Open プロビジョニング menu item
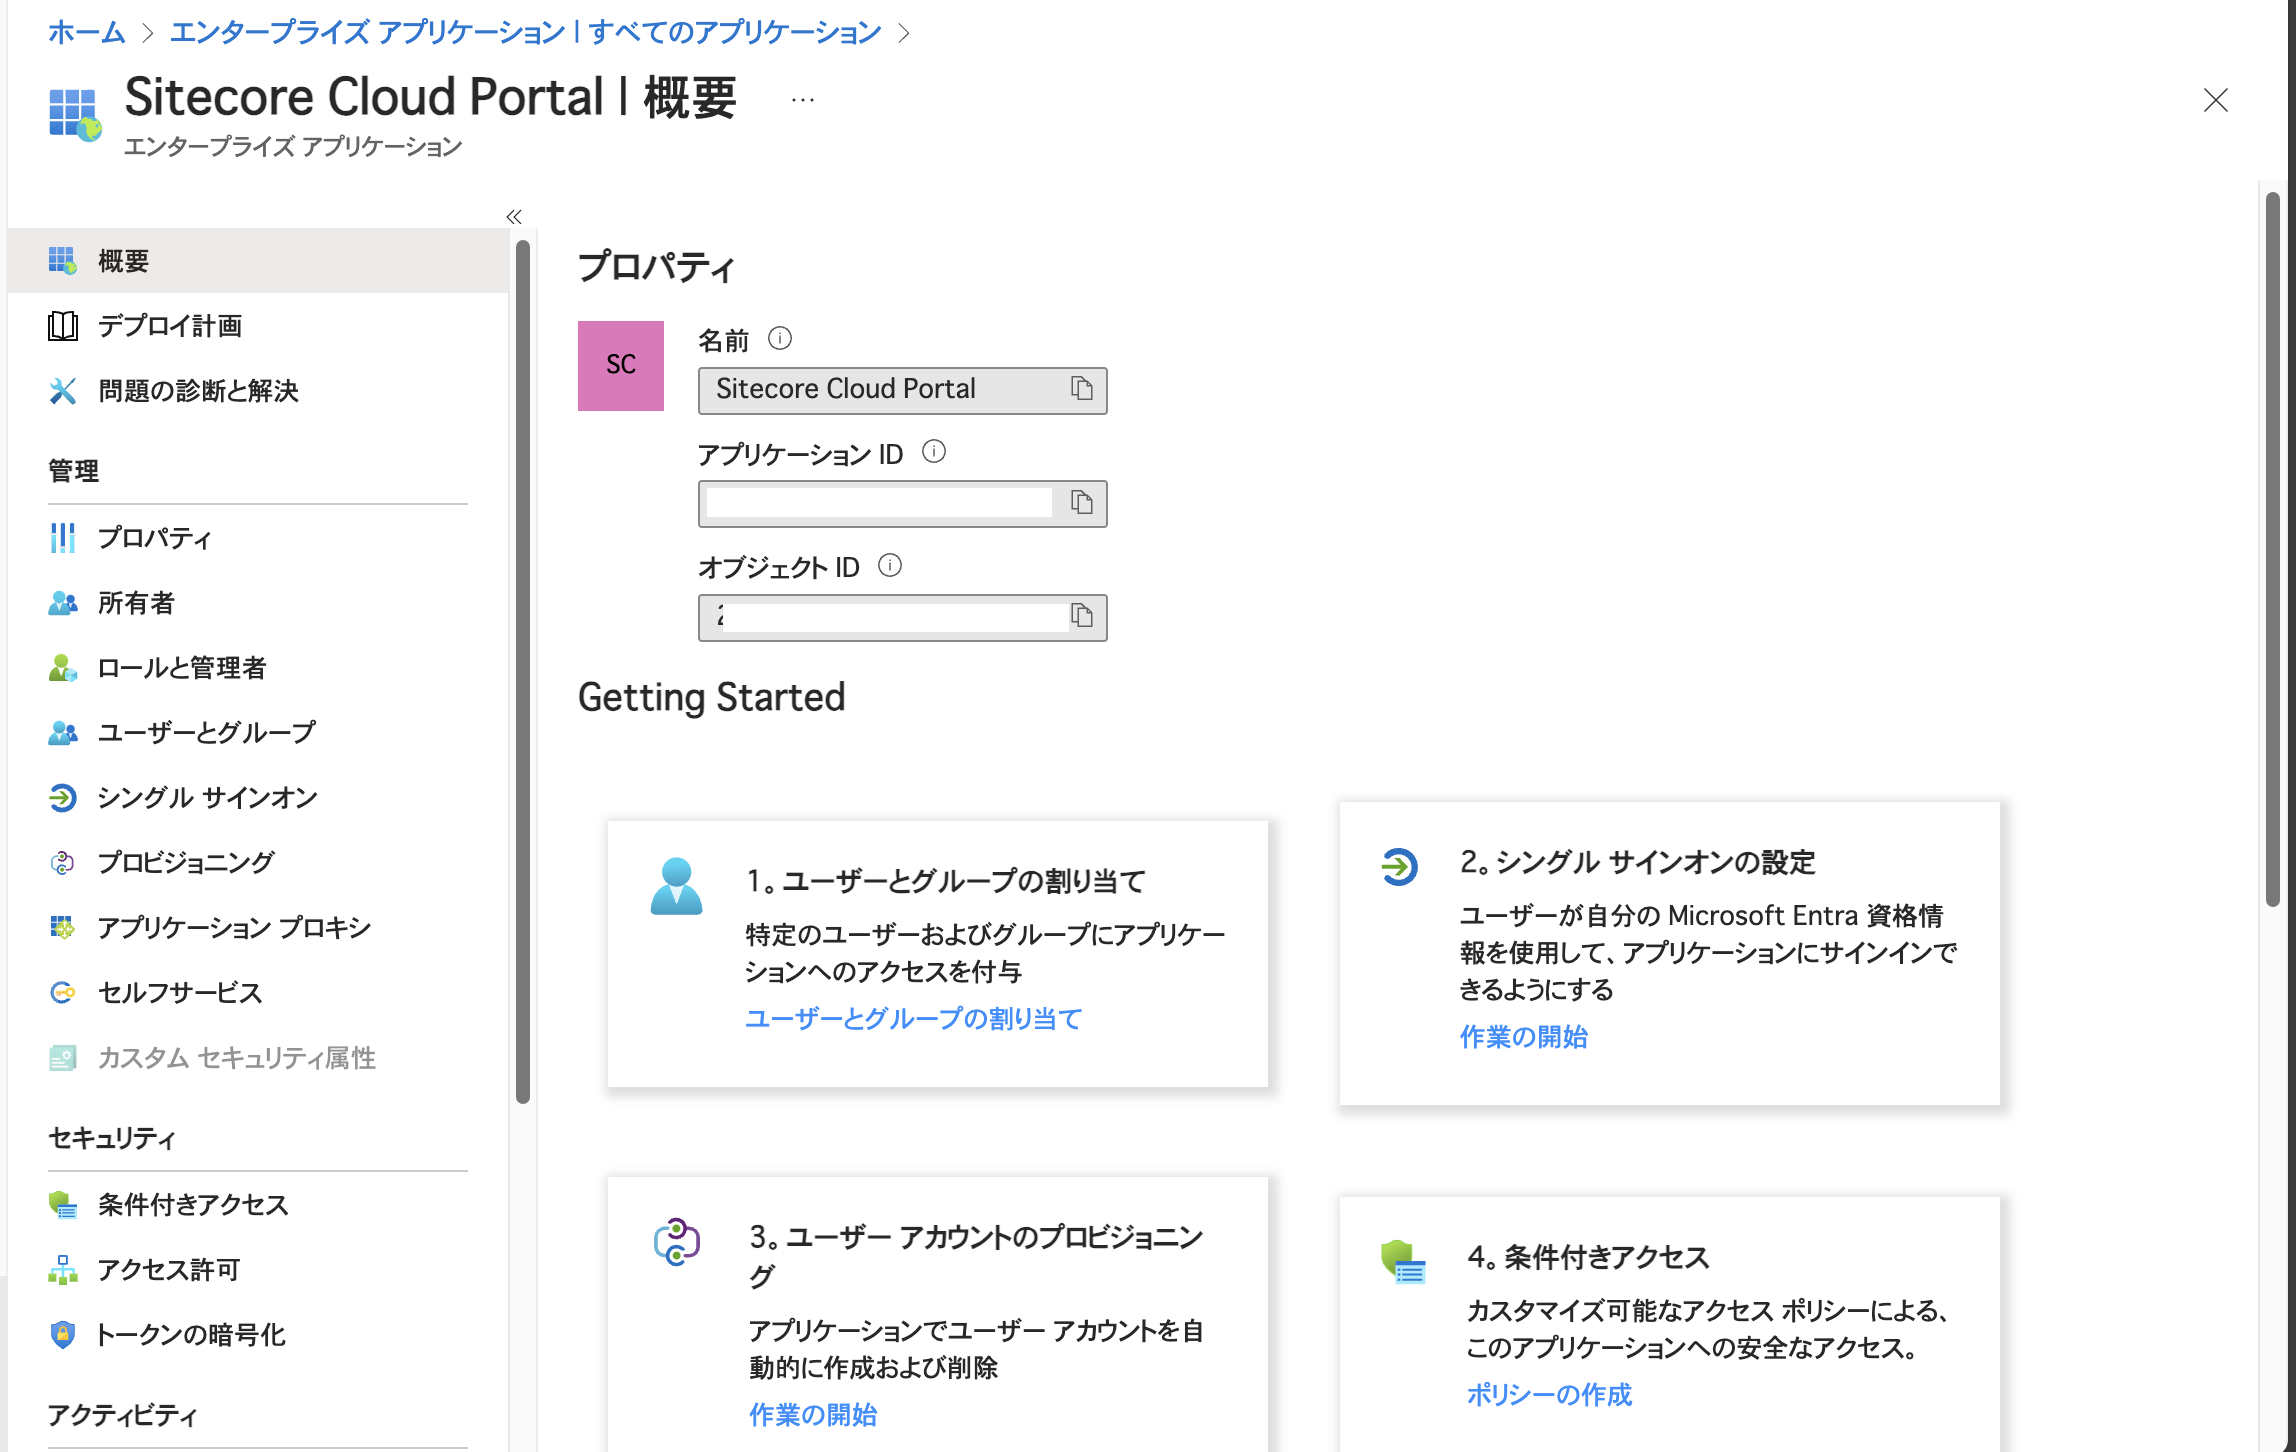Viewport: 2296px width, 1452px height. pyautogui.click(x=258, y=863)
